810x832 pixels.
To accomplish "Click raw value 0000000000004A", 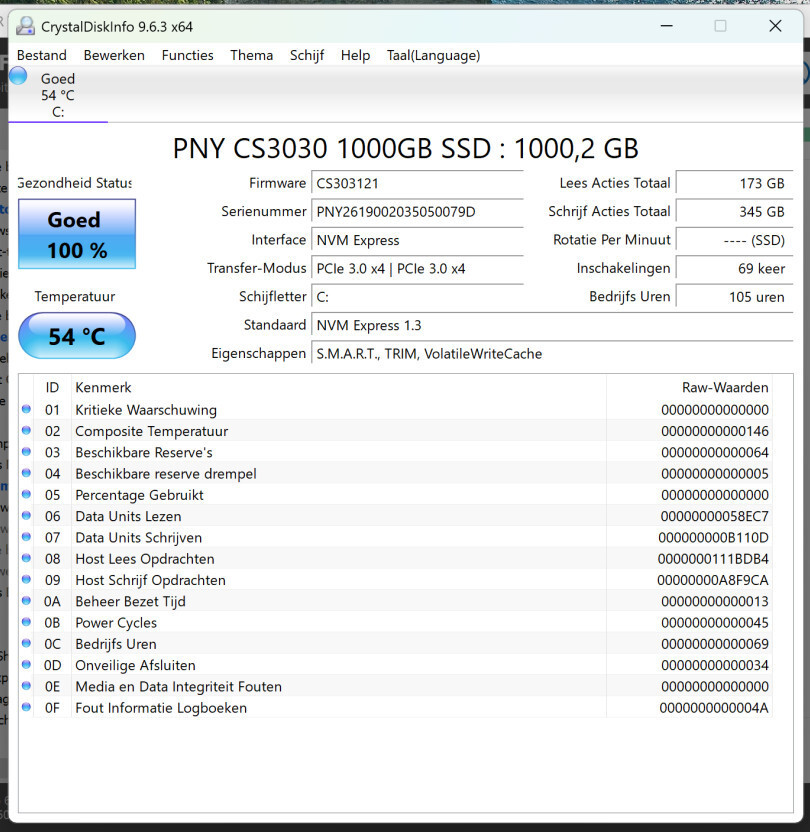I will [x=714, y=708].
